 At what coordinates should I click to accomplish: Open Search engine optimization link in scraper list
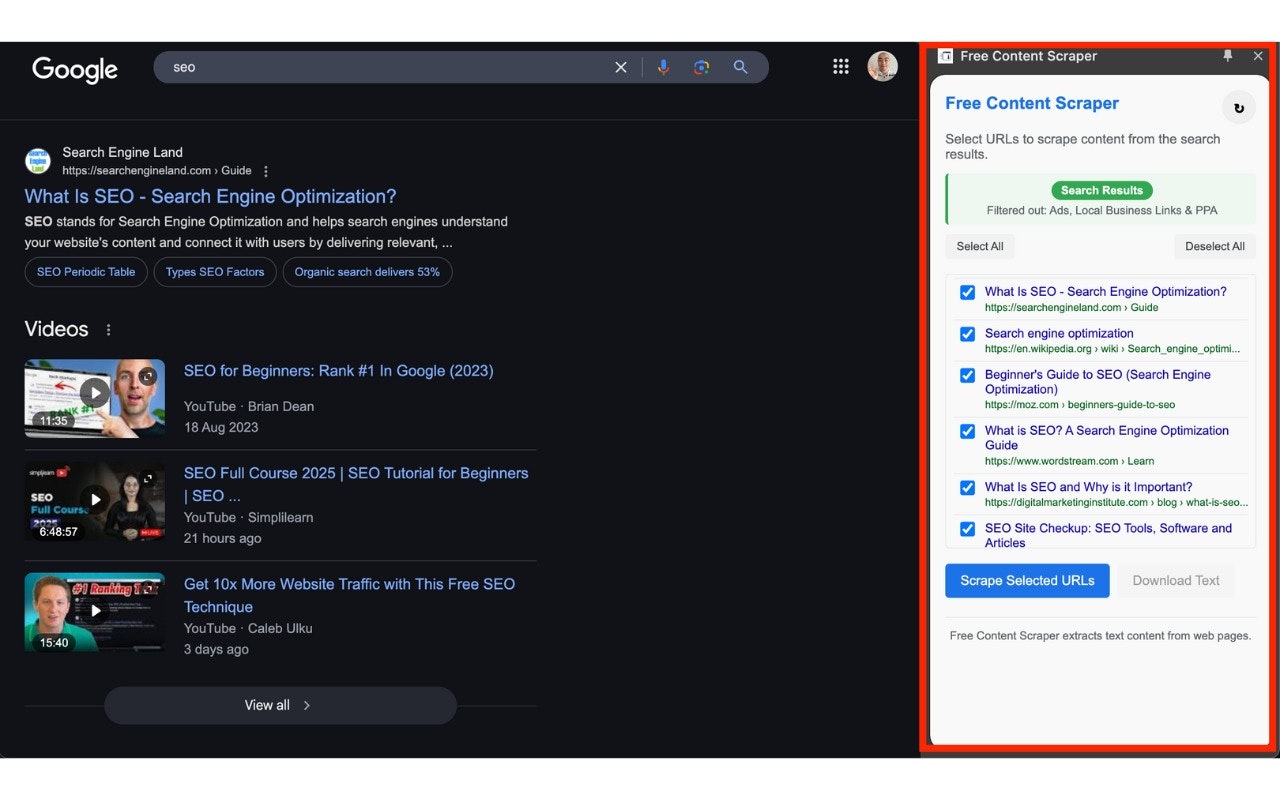click(1059, 334)
